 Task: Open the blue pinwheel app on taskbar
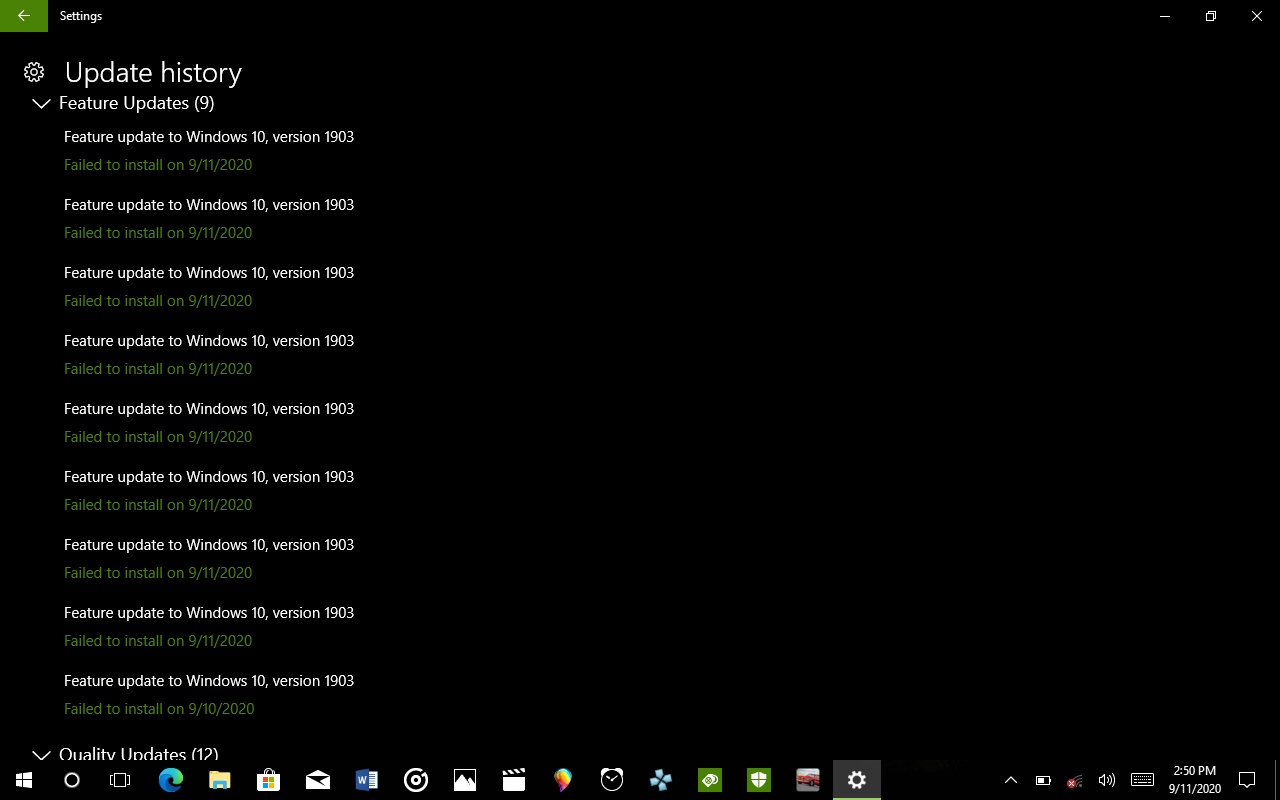tap(661, 780)
